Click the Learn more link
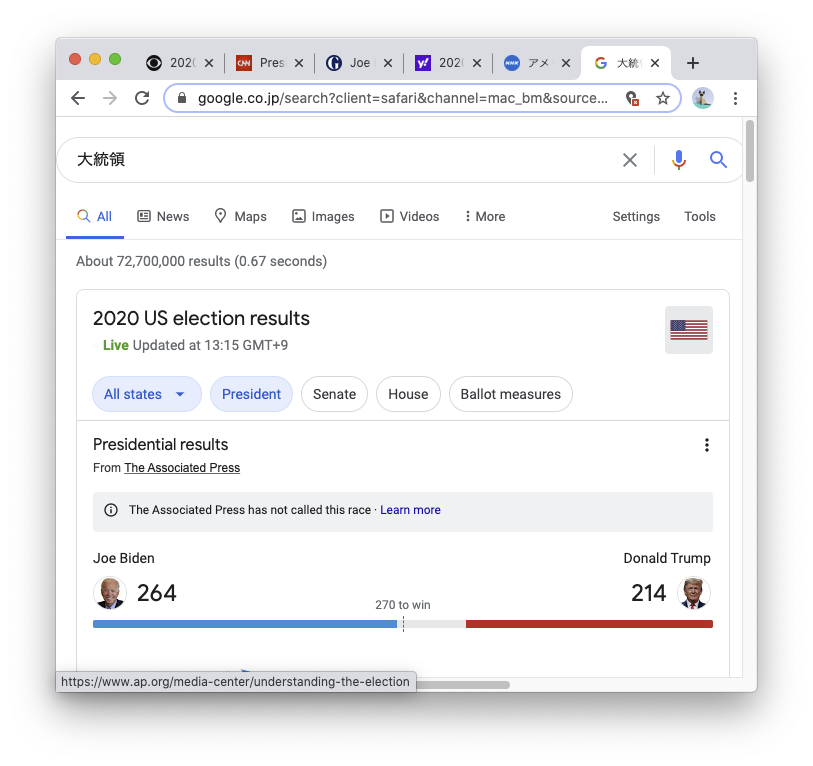813x766 pixels. 410,510
